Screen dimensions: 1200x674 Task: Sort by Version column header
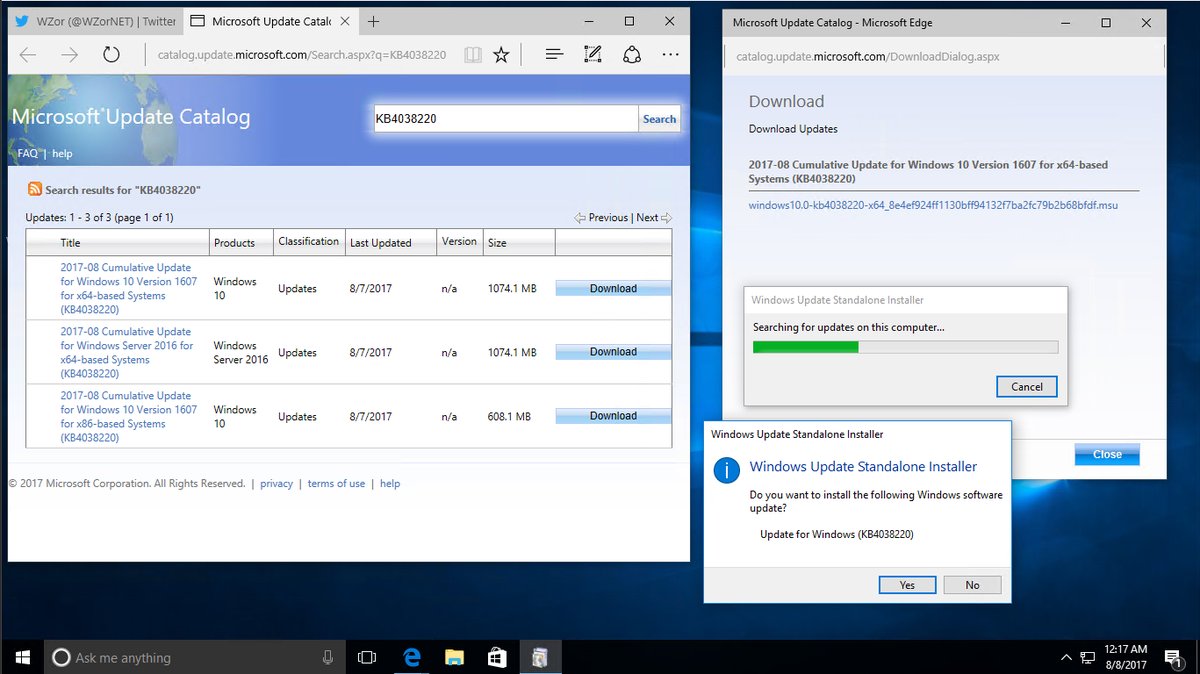click(459, 242)
